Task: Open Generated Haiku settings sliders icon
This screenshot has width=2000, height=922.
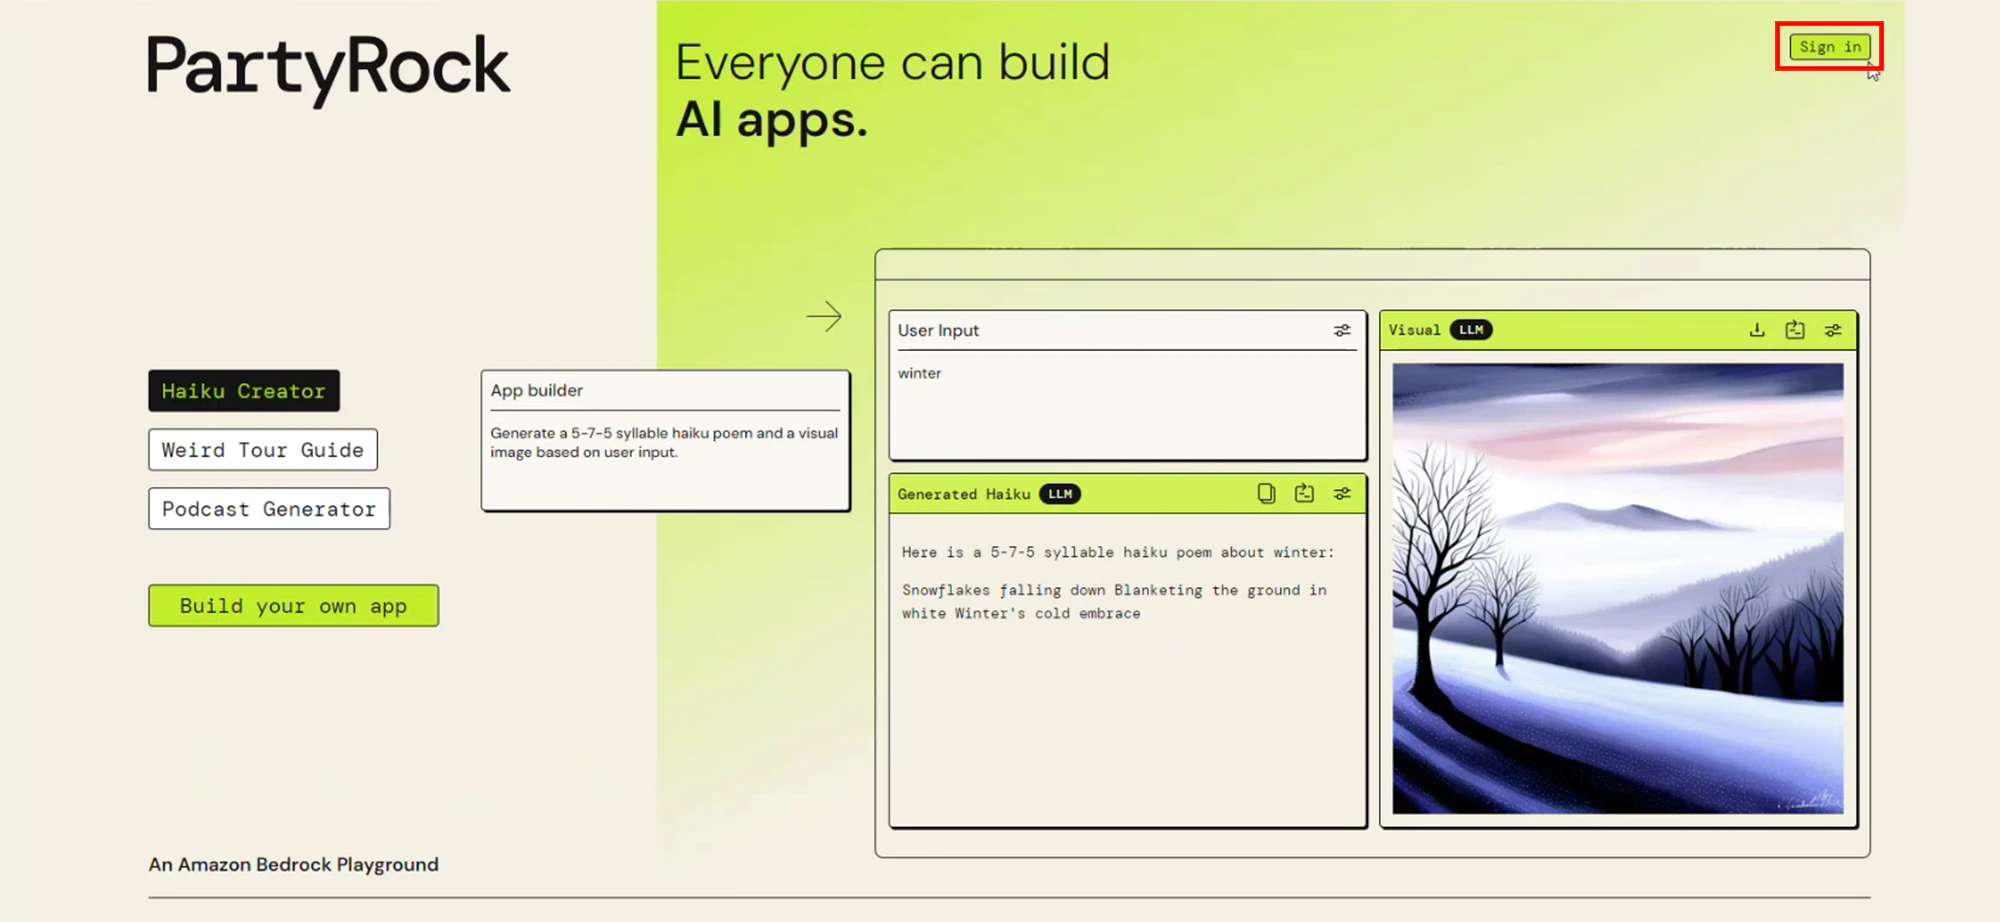Action: click(x=1342, y=494)
